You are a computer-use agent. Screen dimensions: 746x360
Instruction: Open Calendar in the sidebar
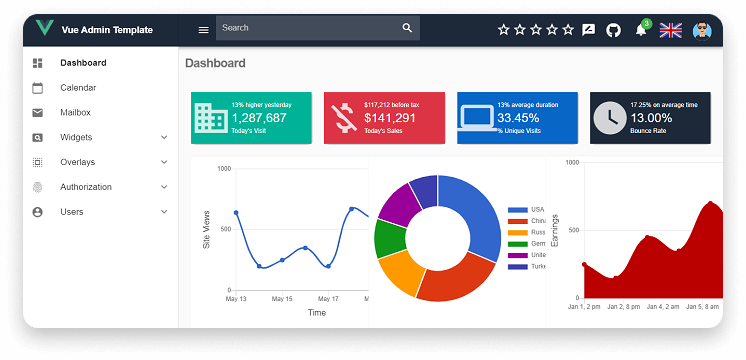click(x=78, y=88)
